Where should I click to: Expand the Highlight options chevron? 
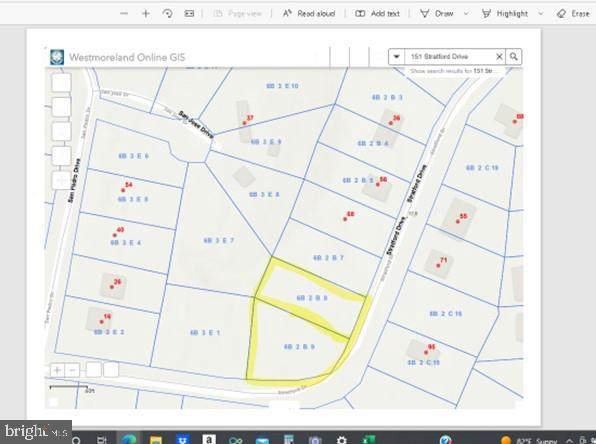point(541,14)
